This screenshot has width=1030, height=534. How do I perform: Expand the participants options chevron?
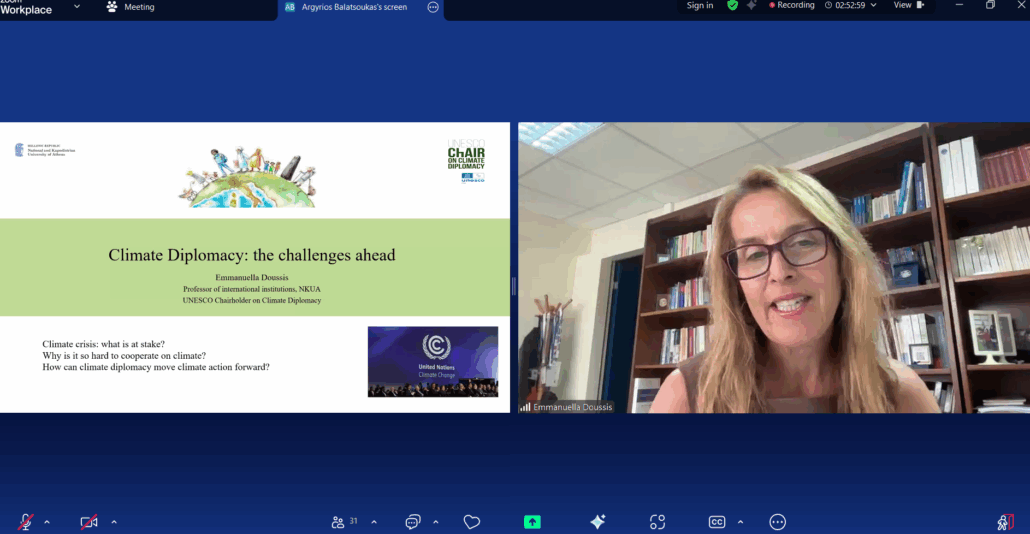(x=374, y=521)
